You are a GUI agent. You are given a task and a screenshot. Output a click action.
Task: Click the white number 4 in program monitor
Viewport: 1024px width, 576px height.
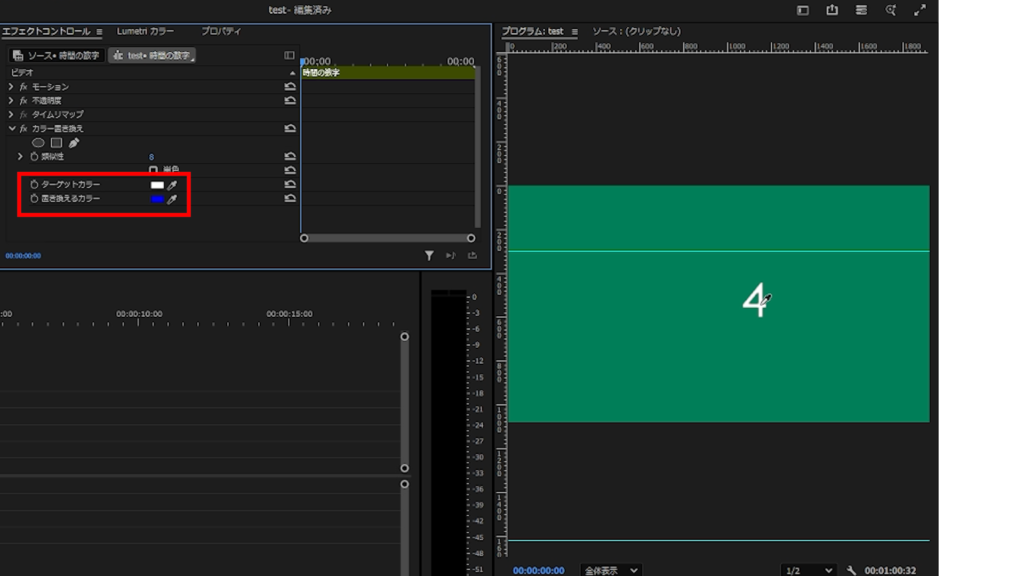pos(754,300)
